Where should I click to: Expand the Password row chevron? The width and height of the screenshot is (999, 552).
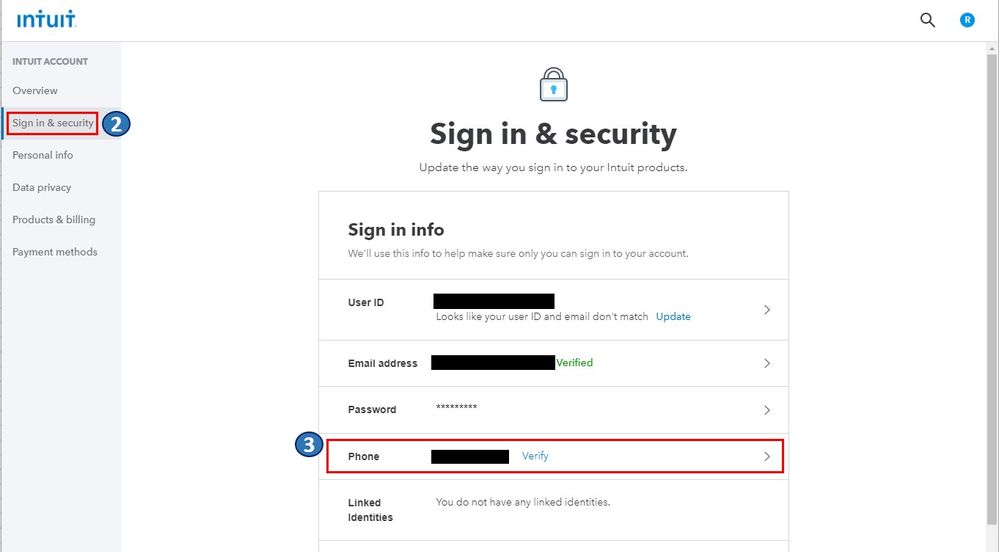click(767, 410)
